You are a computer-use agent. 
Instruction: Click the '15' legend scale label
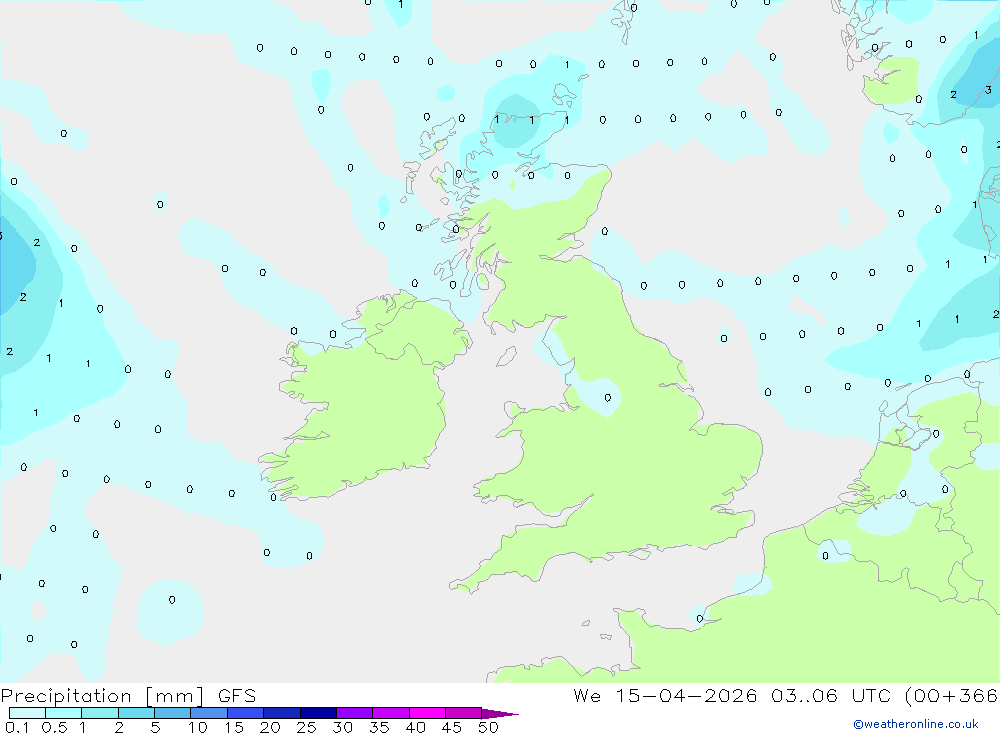(x=234, y=727)
